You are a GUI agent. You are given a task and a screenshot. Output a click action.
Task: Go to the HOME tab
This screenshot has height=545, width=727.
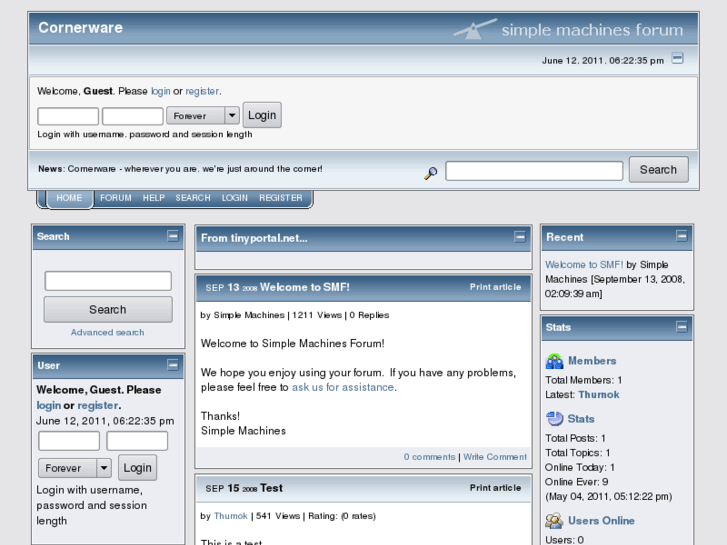[69, 198]
